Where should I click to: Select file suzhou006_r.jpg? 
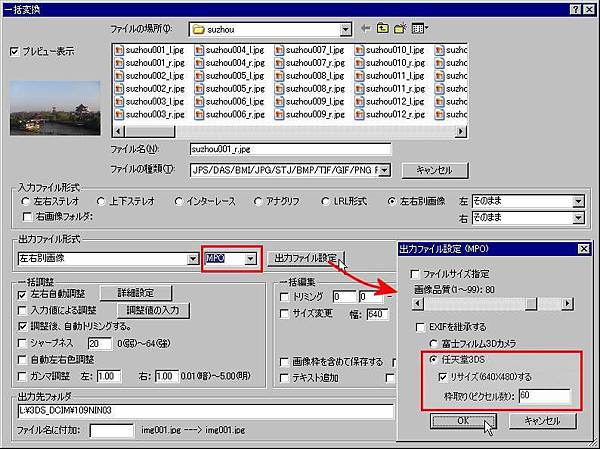click(x=230, y=114)
